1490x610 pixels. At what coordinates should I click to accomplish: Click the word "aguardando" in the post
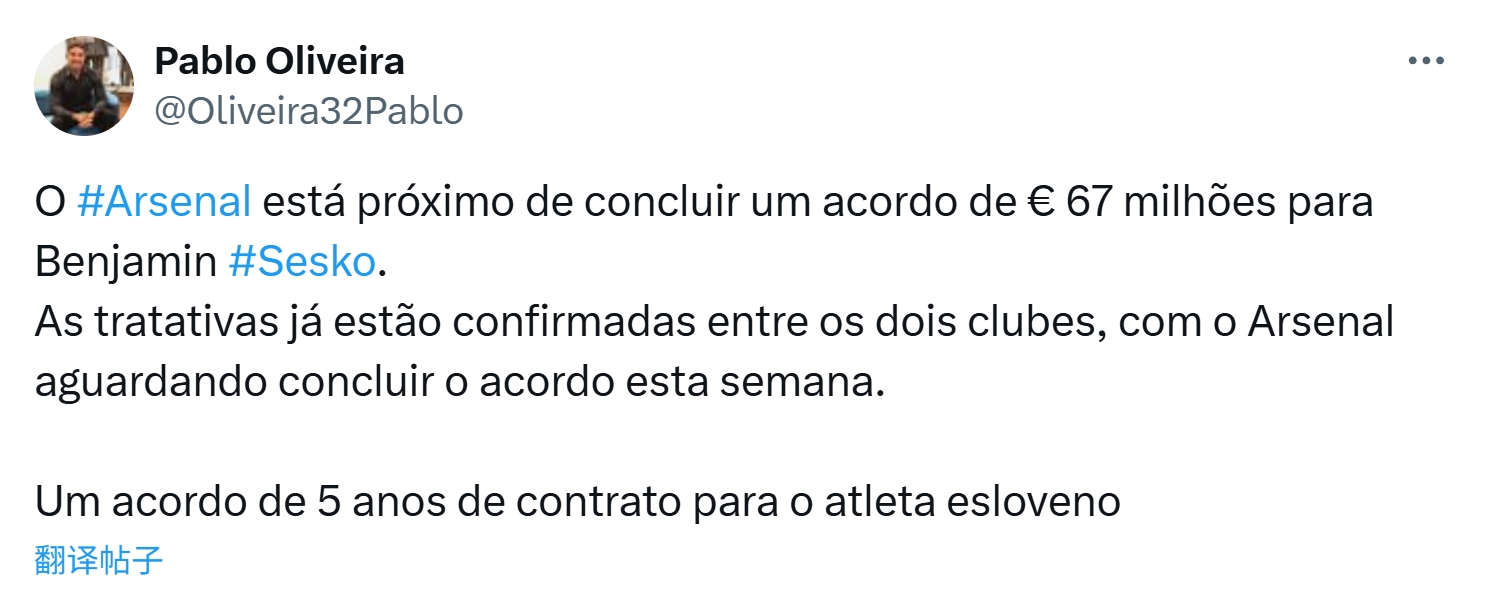pyautogui.click(x=134, y=383)
